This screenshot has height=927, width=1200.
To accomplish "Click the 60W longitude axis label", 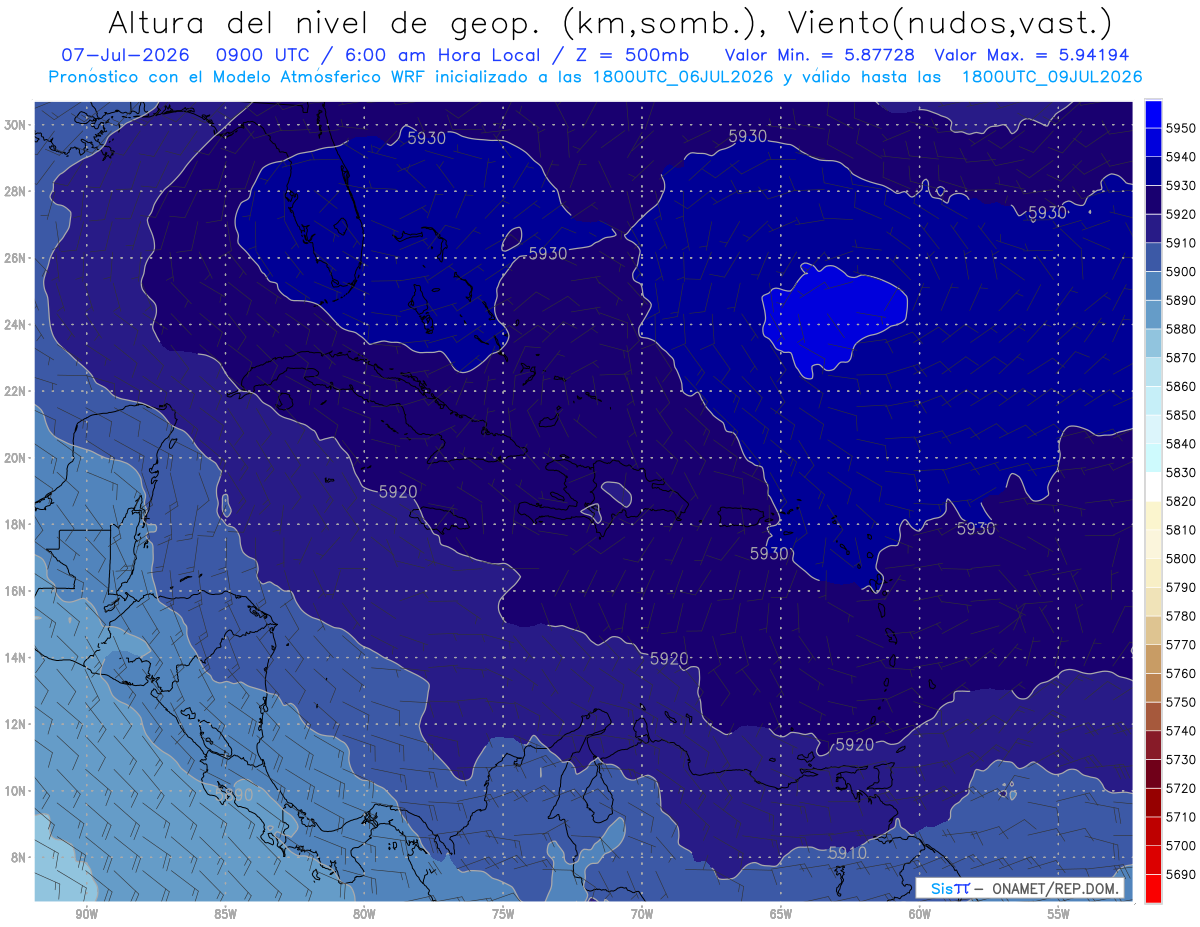I will pyautogui.click(x=920, y=915).
